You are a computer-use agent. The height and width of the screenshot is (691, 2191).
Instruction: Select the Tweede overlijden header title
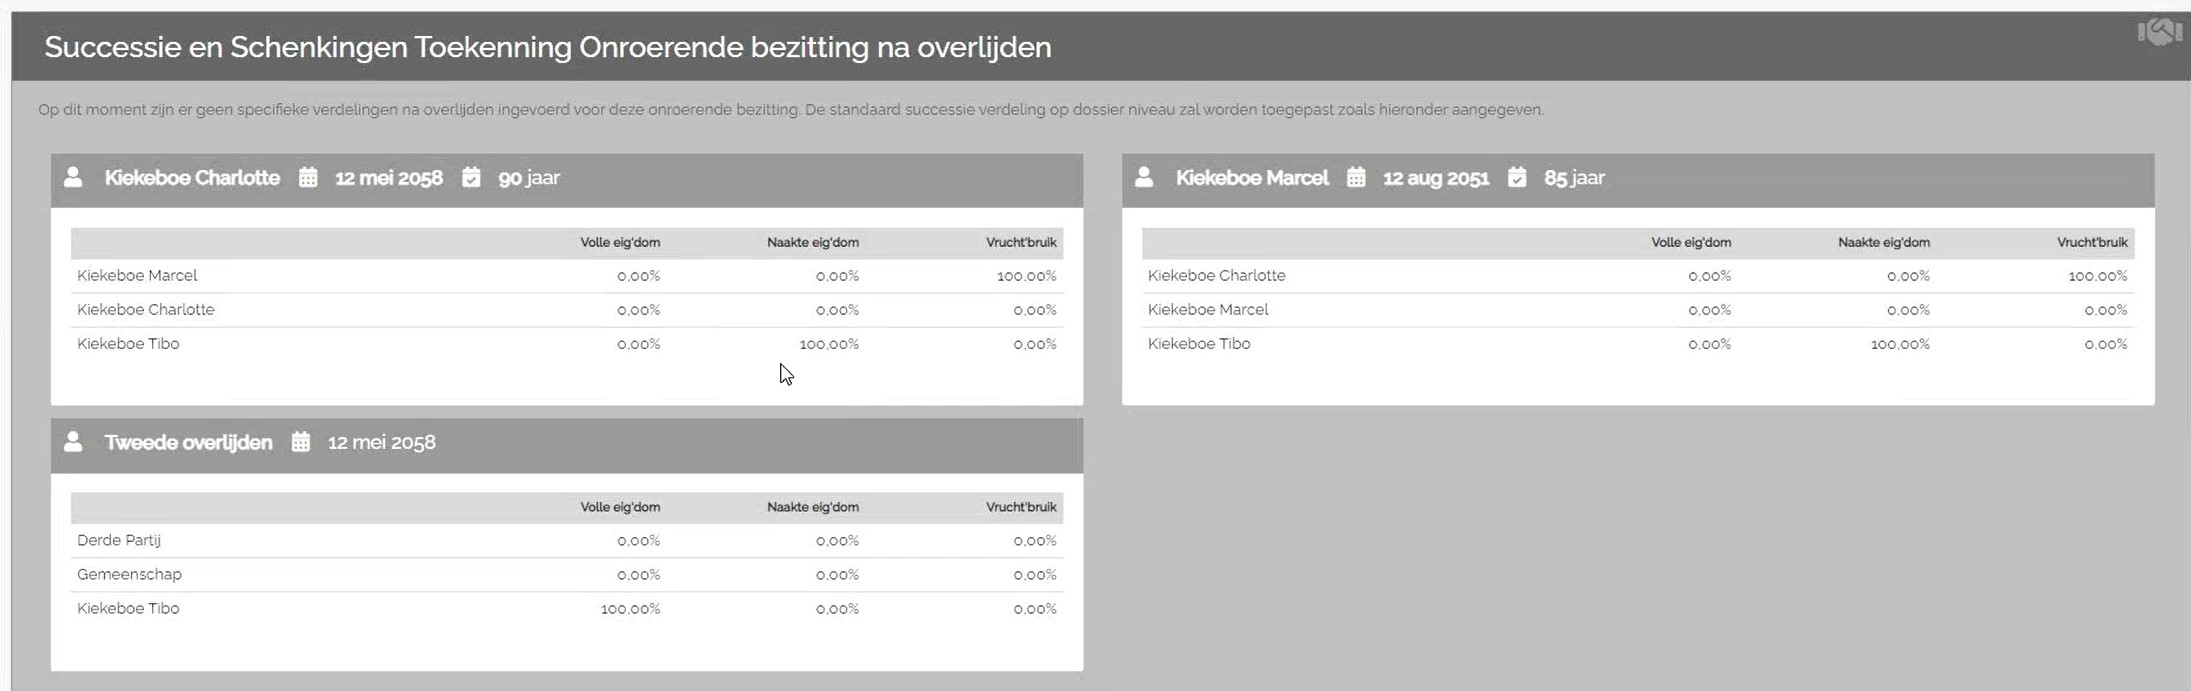188,443
